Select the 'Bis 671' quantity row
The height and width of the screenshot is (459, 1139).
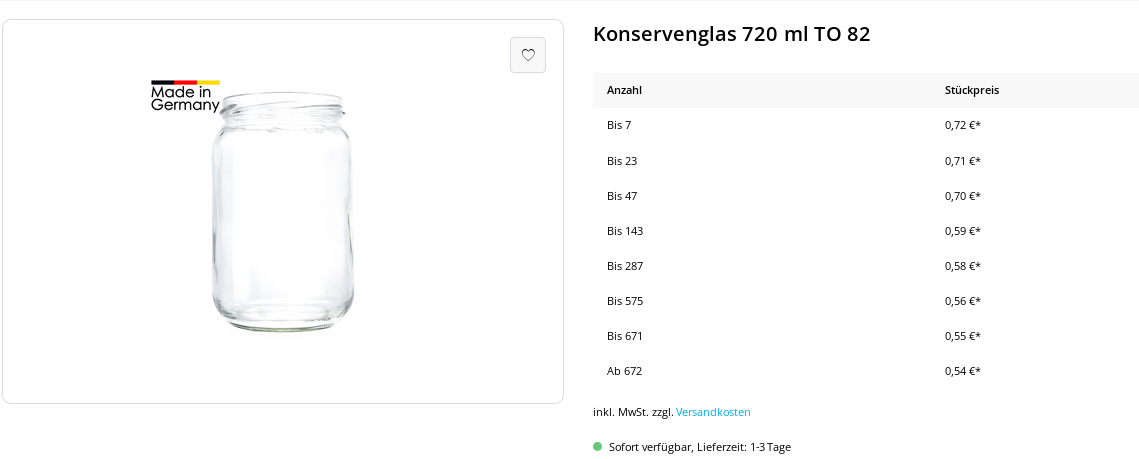[625, 336]
